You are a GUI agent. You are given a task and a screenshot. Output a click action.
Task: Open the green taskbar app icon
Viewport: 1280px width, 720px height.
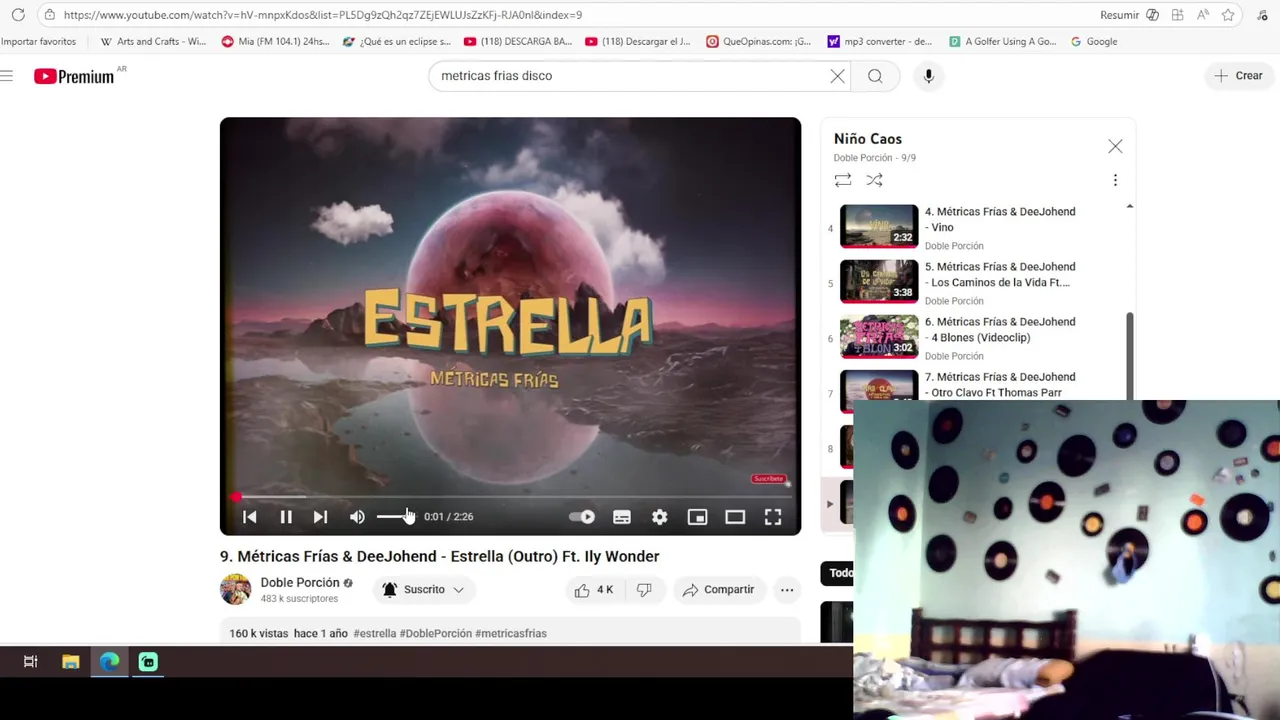pos(148,662)
